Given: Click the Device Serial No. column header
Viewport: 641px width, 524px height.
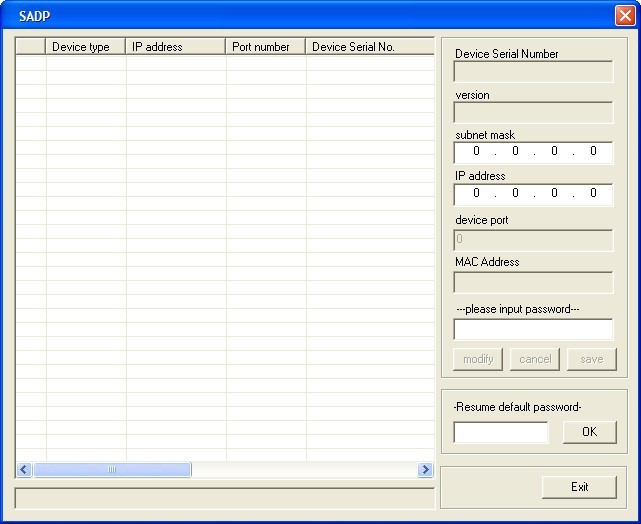Looking at the screenshot, I should (370, 47).
